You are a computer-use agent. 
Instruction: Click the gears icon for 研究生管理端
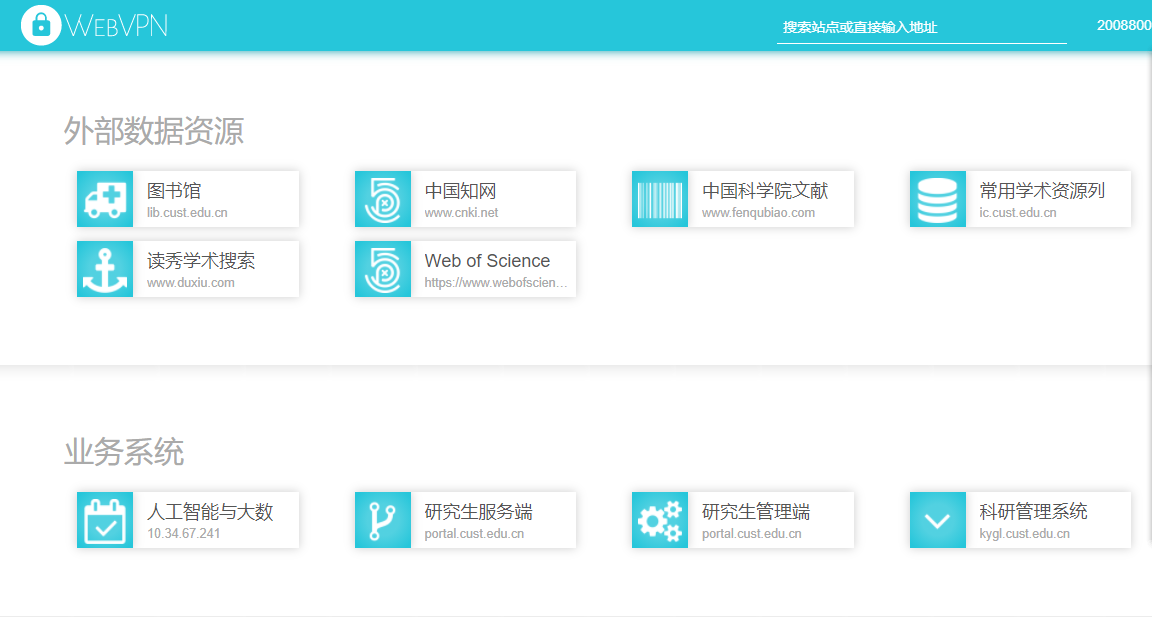point(660,520)
